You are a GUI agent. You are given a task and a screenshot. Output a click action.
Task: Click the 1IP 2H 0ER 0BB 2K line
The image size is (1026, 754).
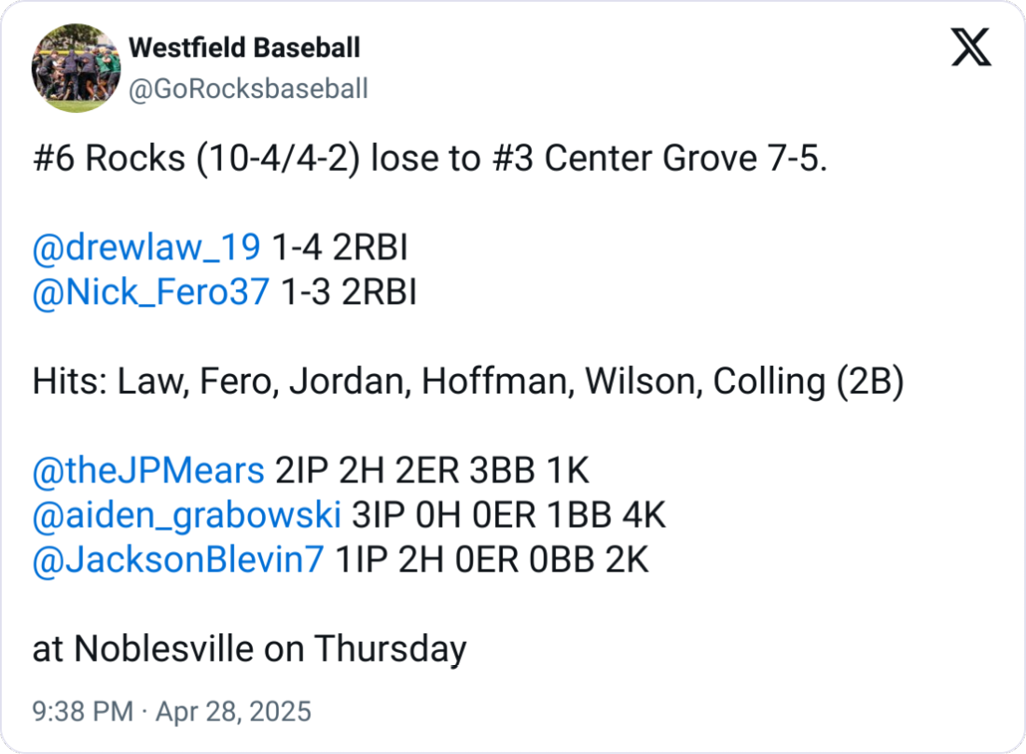point(492,560)
